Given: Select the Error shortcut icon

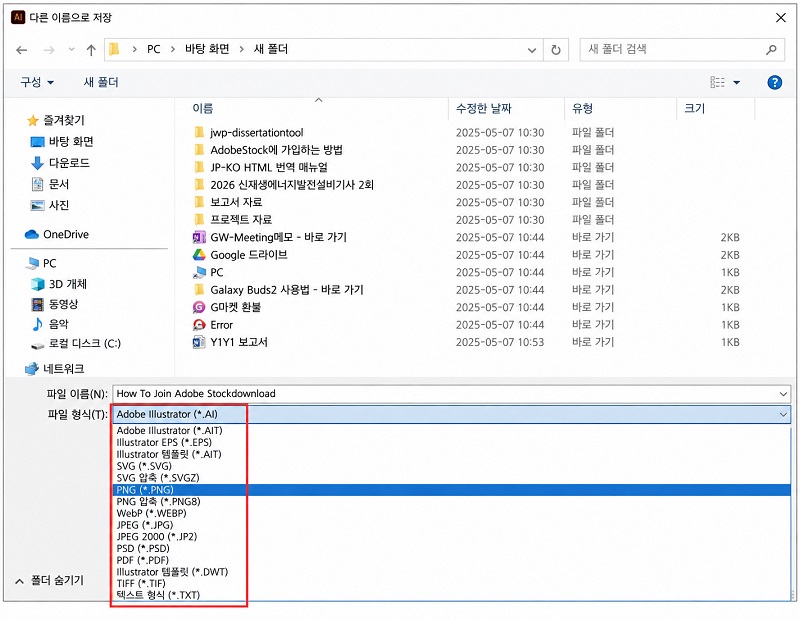Looking at the screenshot, I should (199, 325).
